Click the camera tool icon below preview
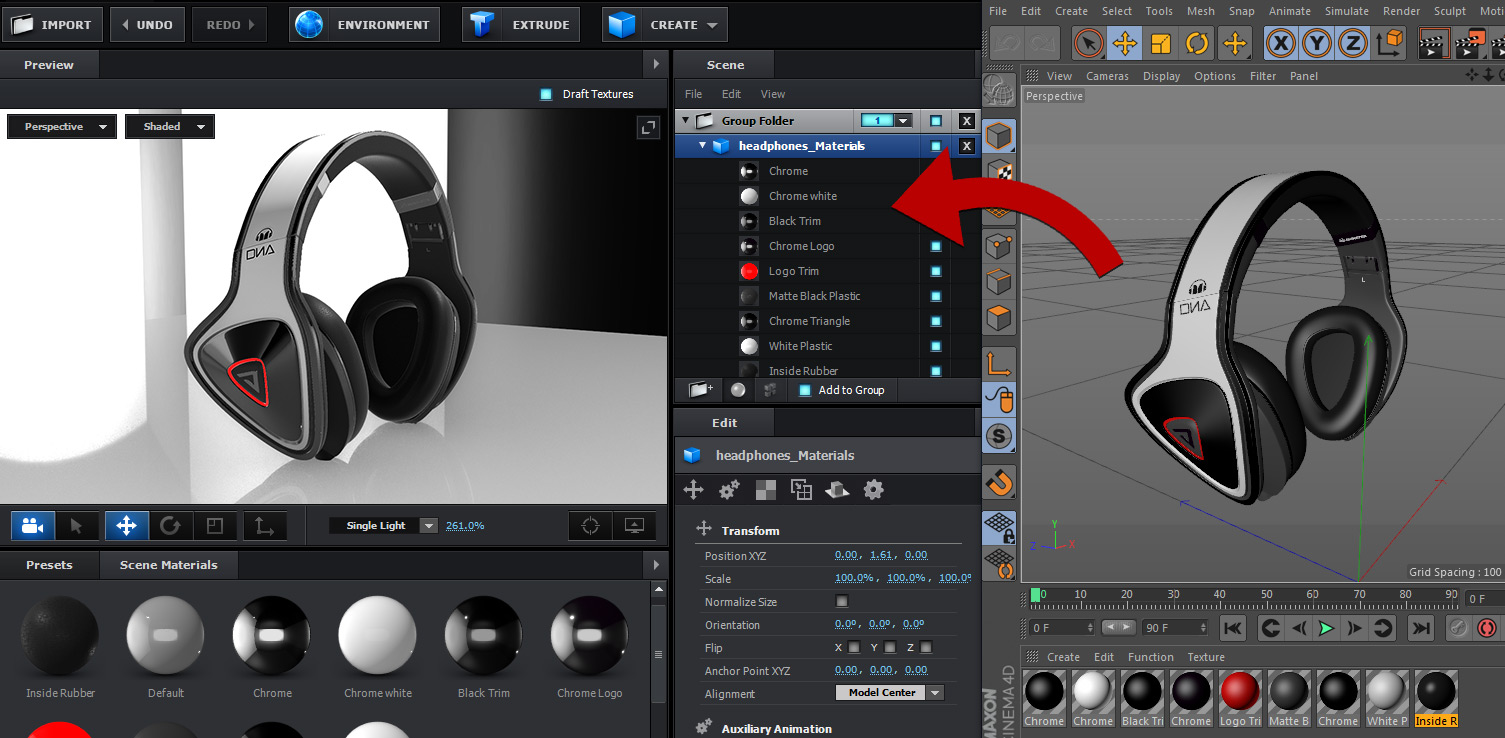 tap(32, 526)
